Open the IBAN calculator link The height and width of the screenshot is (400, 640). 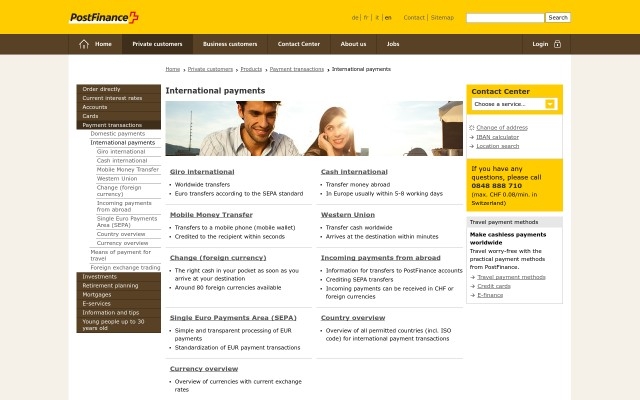coord(497,137)
